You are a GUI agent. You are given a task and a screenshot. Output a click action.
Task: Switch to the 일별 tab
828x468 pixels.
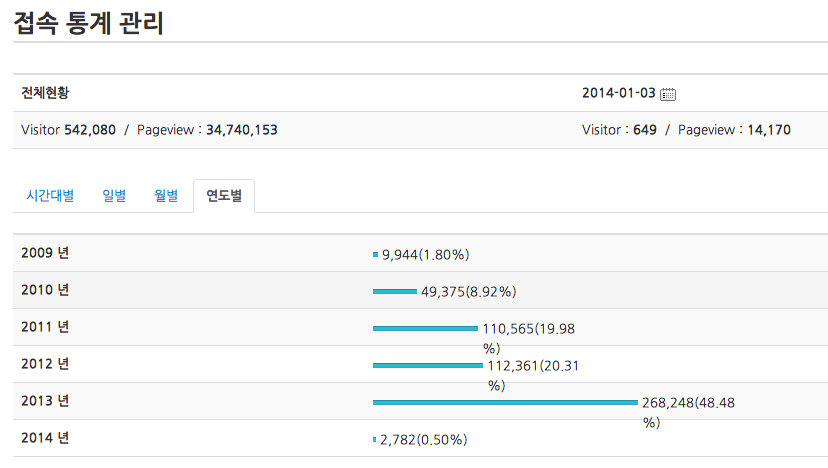114,196
